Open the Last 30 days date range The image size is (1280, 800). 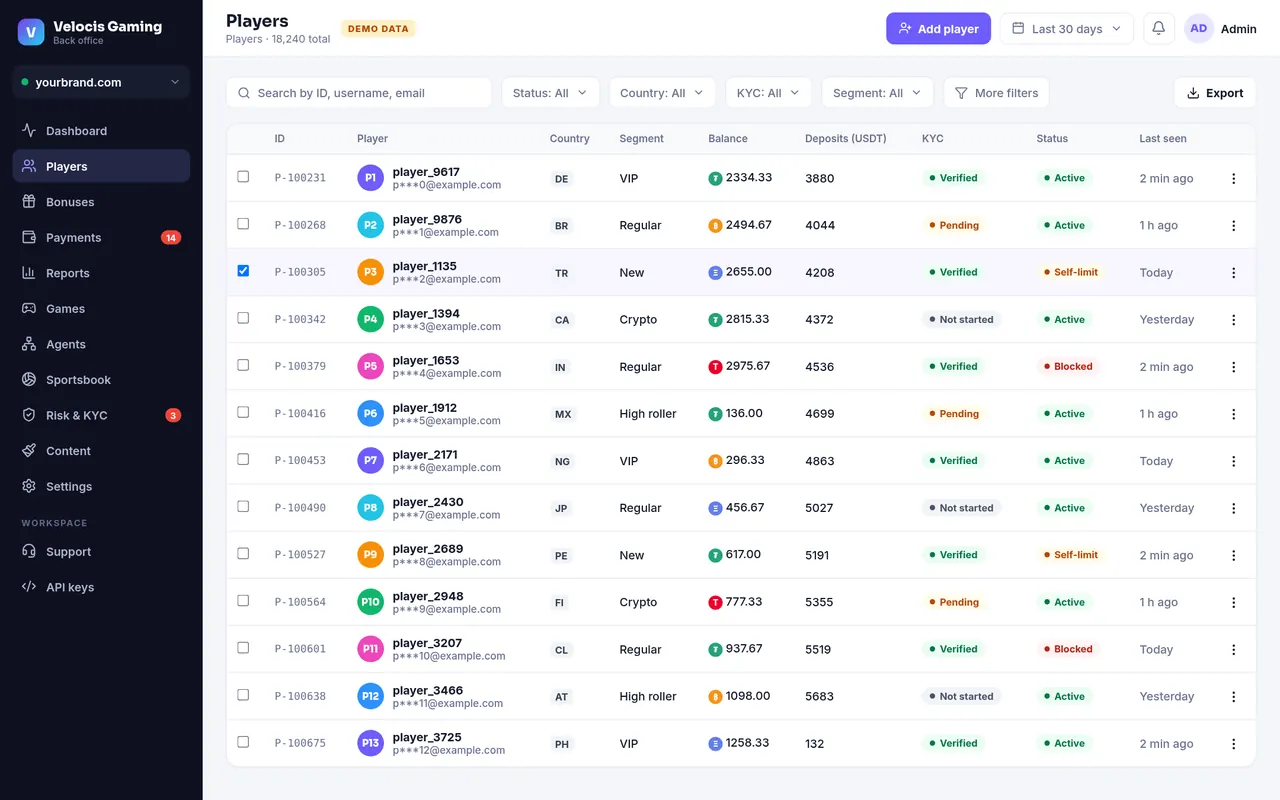[1067, 29]
